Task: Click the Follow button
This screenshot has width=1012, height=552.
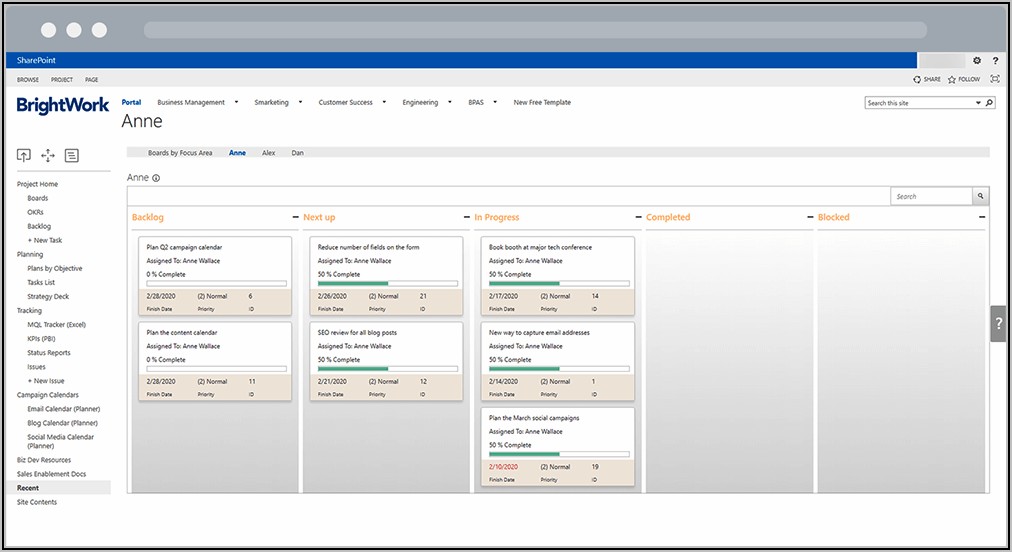Action: pyautogui.click(x=964, y=79)
